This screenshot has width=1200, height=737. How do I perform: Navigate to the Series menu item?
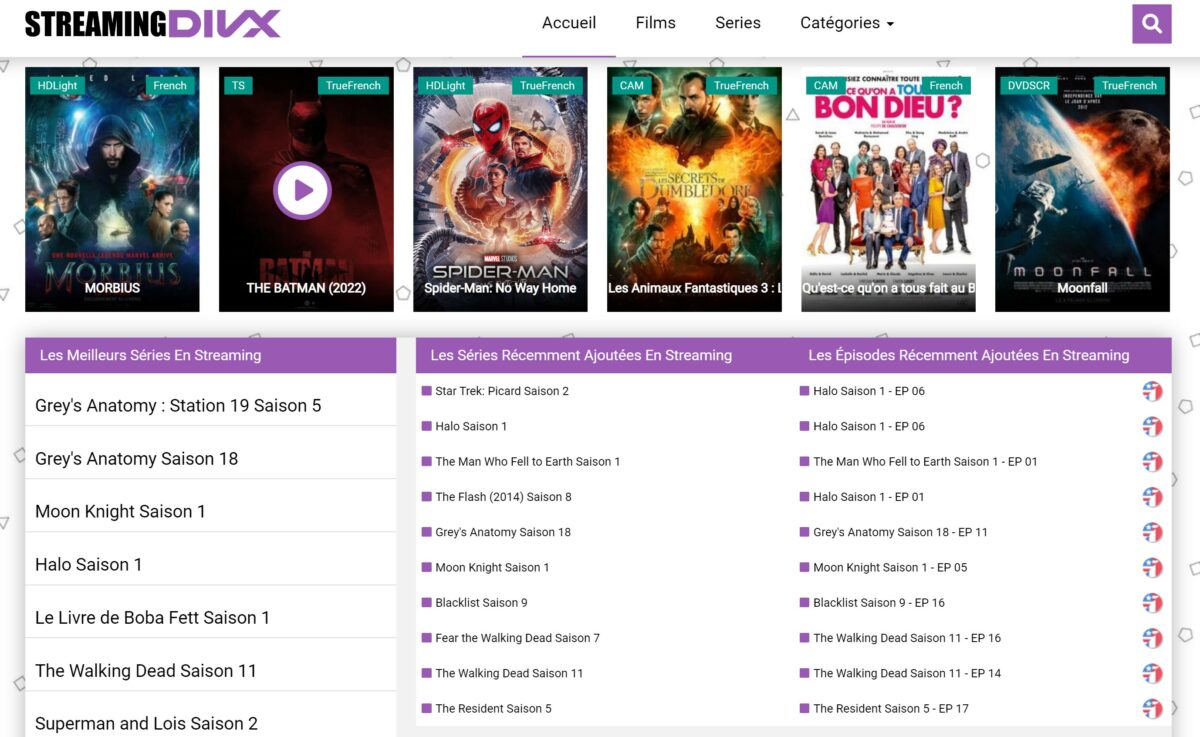pos(737,23)
